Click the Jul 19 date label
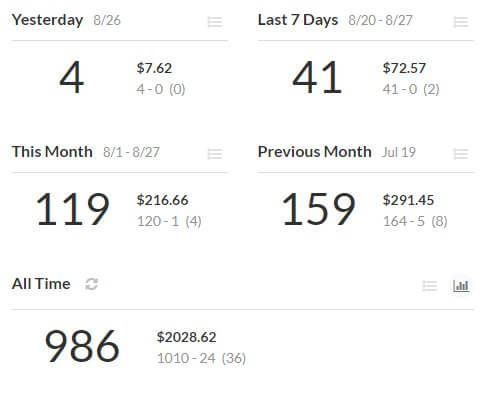Viewport: 496px width, 401px height. (x=399, y=152)
